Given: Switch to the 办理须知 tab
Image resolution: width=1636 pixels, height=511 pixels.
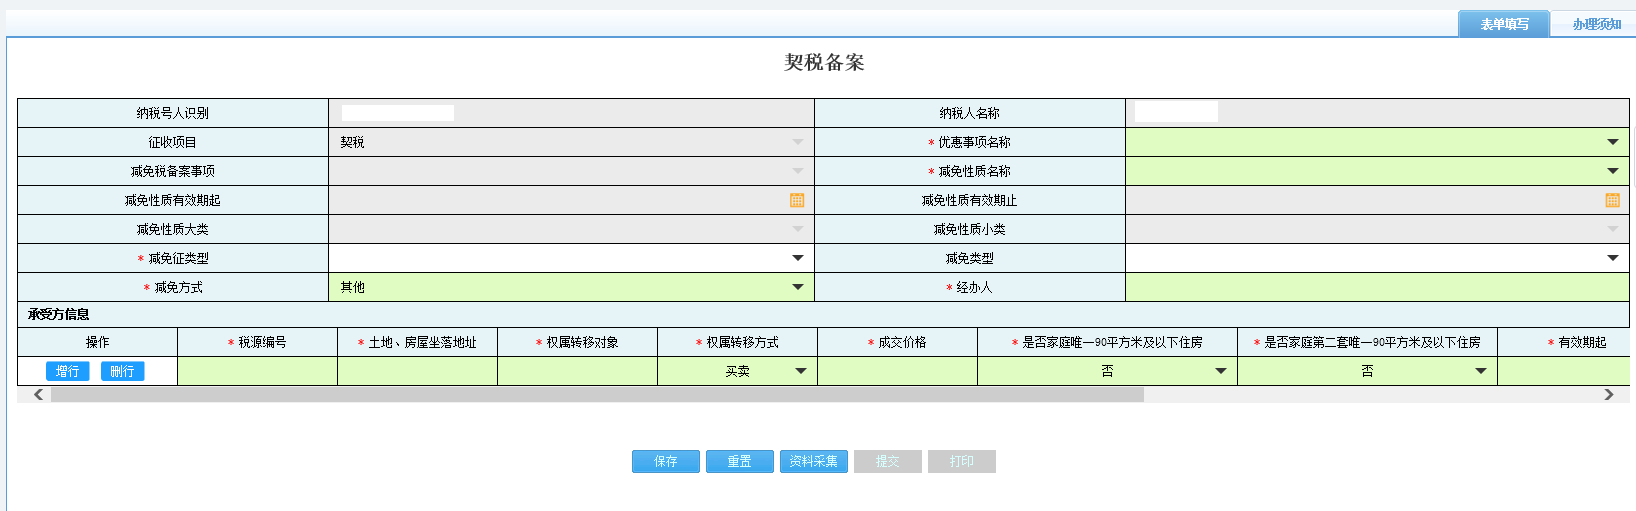Looking at the screenshot, I should [1596, 24].
